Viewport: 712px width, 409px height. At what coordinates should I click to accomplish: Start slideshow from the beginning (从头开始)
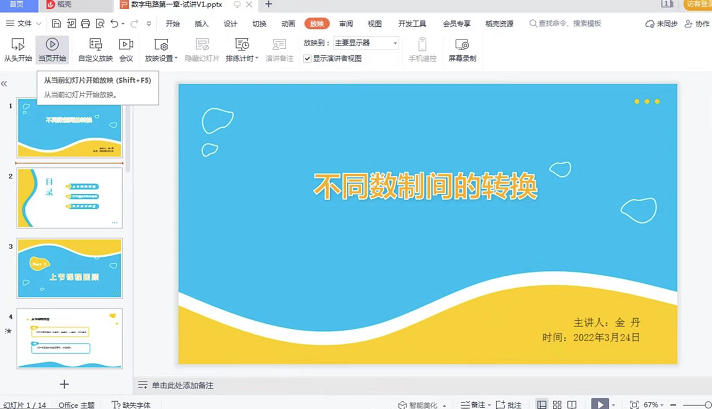pos(17,49)
